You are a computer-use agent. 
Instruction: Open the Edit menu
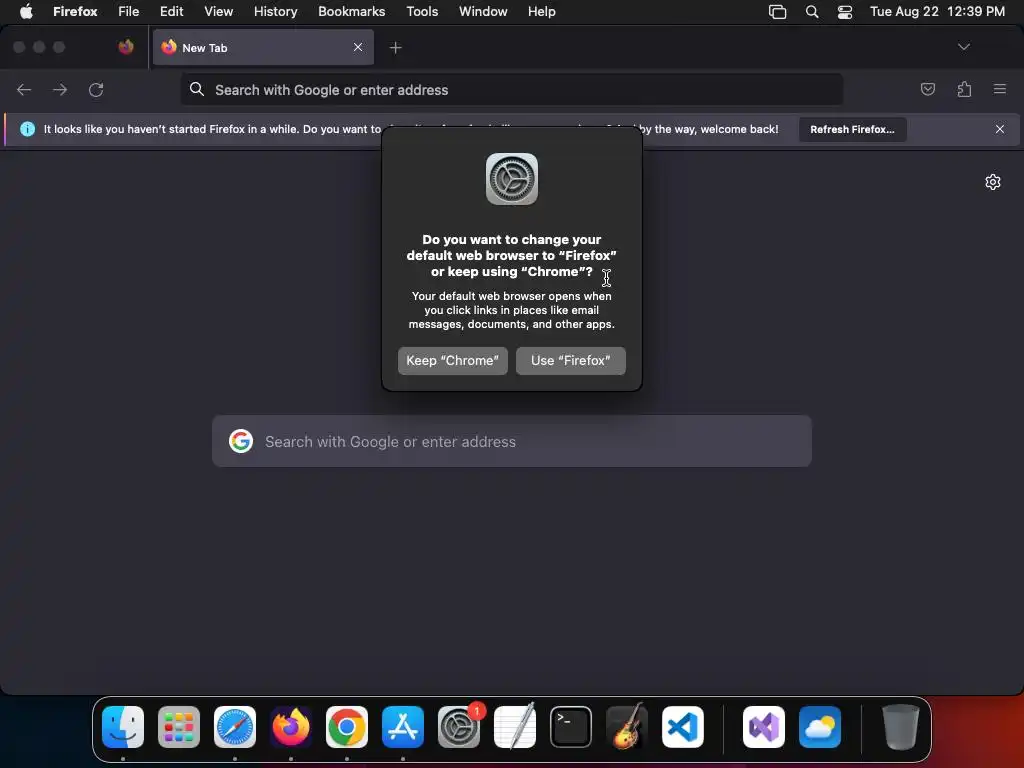pyautogui.click(x=172, y=11)
